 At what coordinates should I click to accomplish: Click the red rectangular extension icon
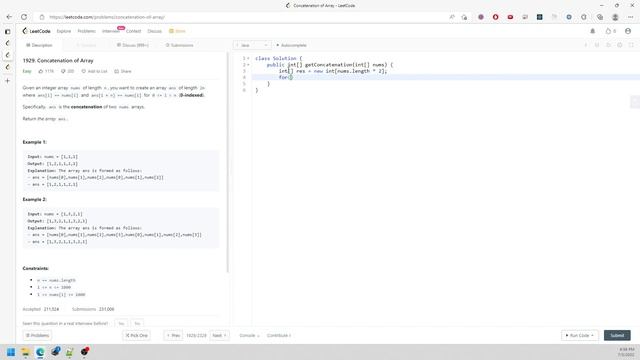pos(510,17)
